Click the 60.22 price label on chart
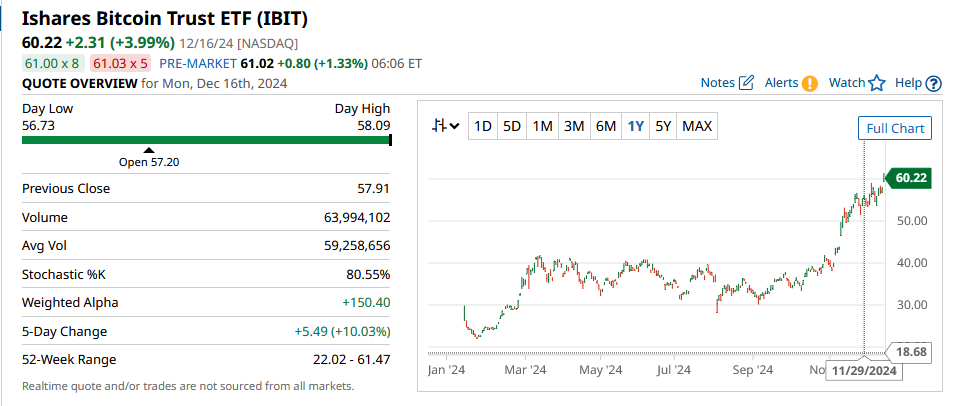 911,178
